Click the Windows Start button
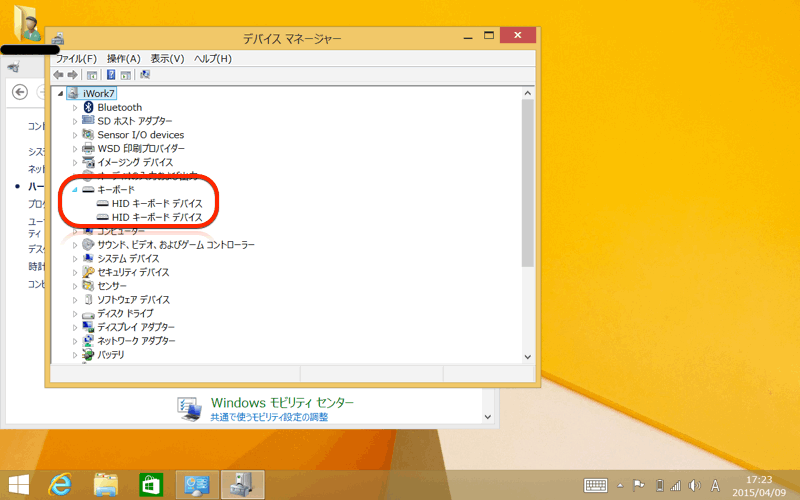Image resolution: width=800 pixels, height=500 pixels. click(16, 485)
